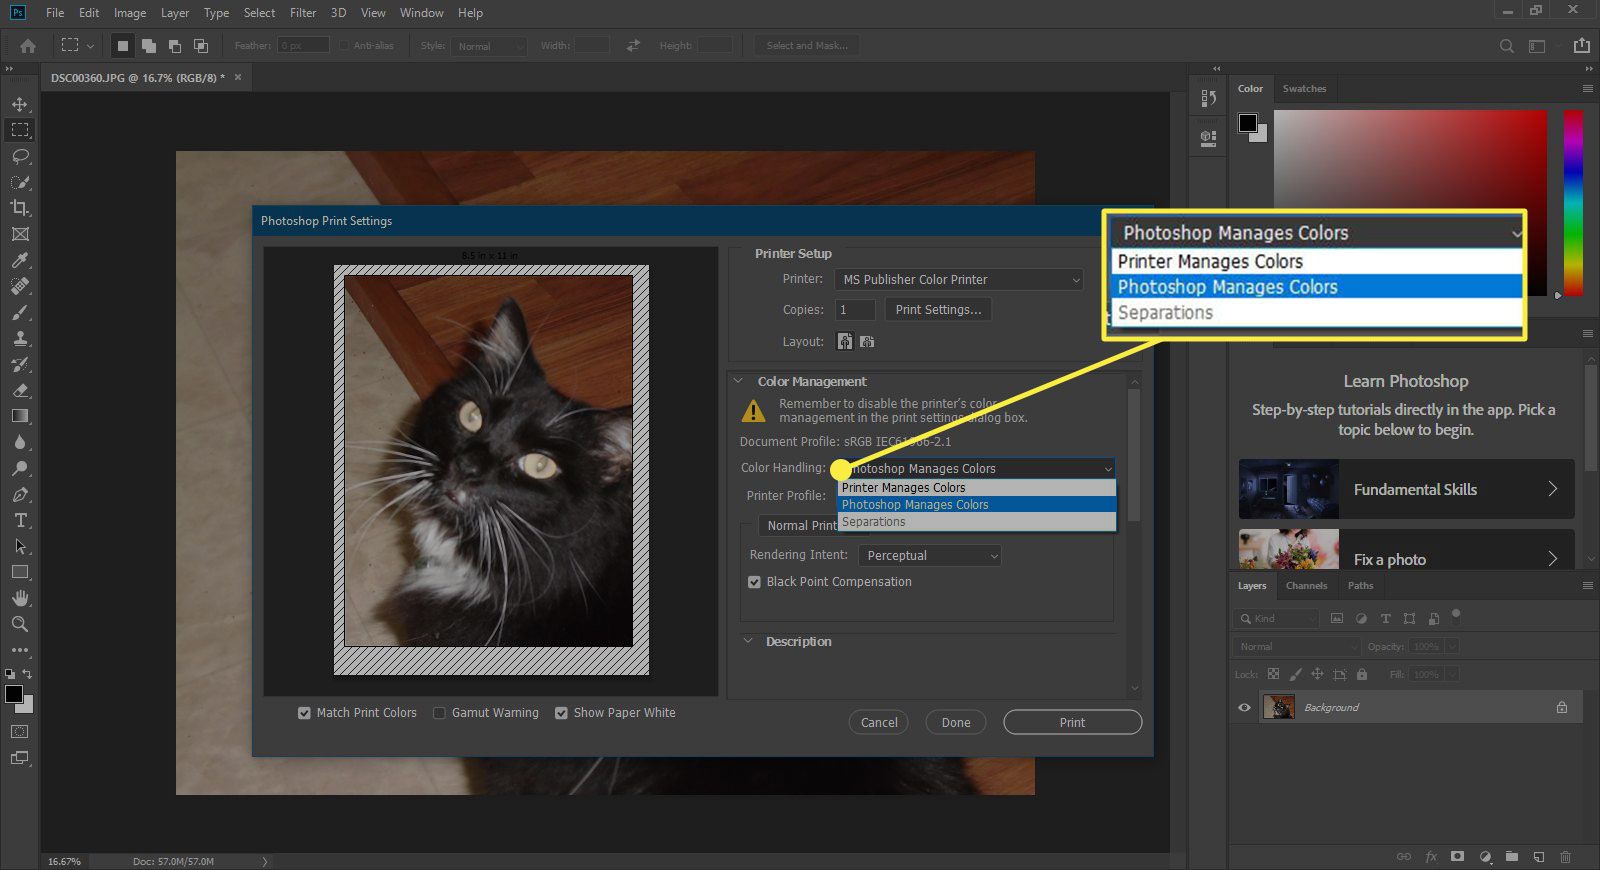Screen dimensions: 1600x870
Task: Select the Rectangle shape tool
Action: click(x=20, y=572)
